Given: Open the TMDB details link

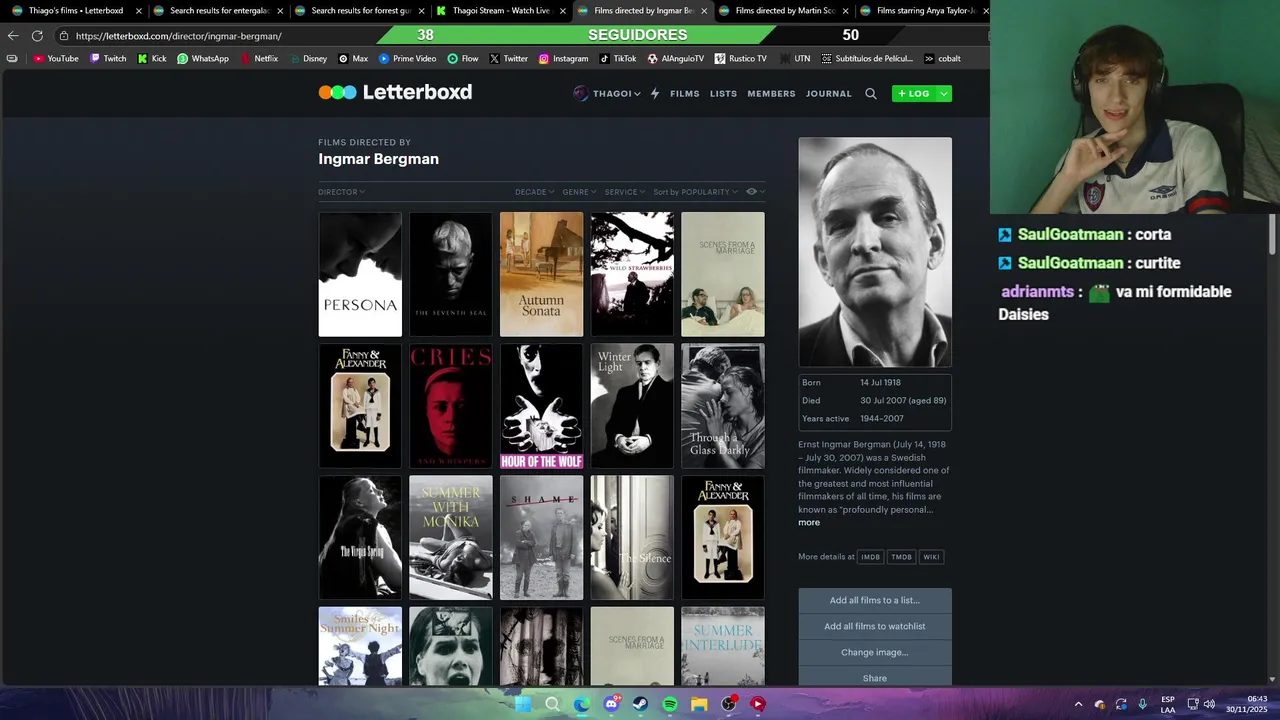Looking at the screenshot, I should (x=901, y=557).
